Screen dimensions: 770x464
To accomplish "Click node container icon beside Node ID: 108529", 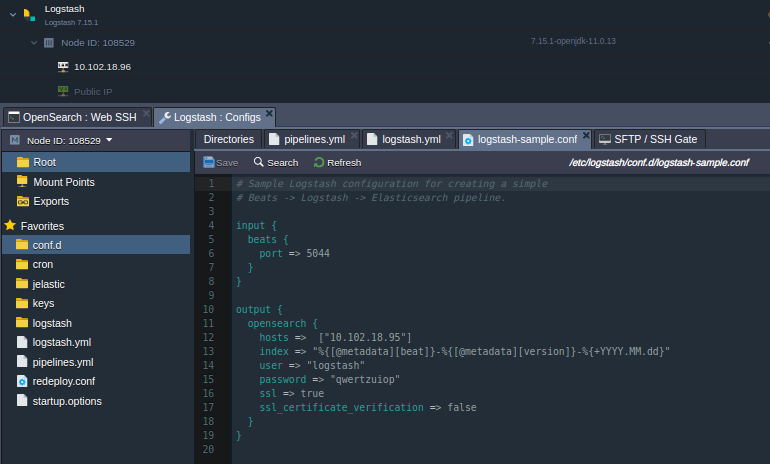I will (49, 43).
